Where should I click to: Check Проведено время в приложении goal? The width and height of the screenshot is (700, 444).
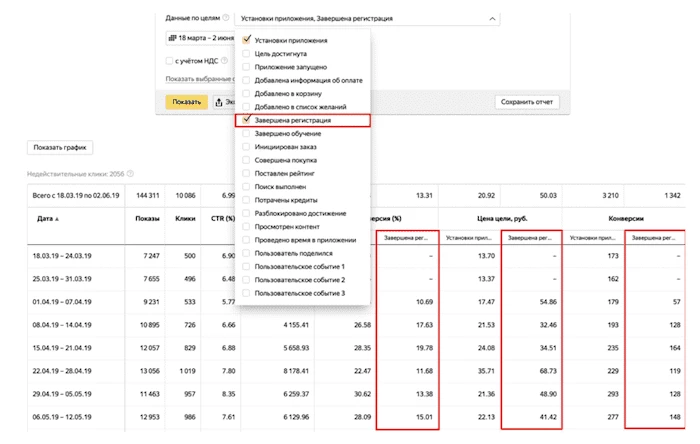click(246, 240)
